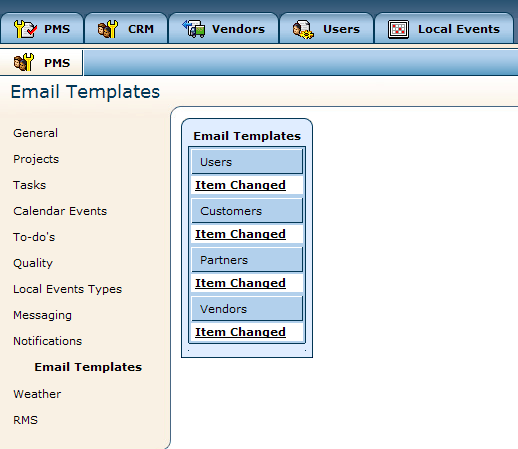Select Local Events Types in sidebar
This screenshot has width=518, height=449.
(x=67, y=289)
